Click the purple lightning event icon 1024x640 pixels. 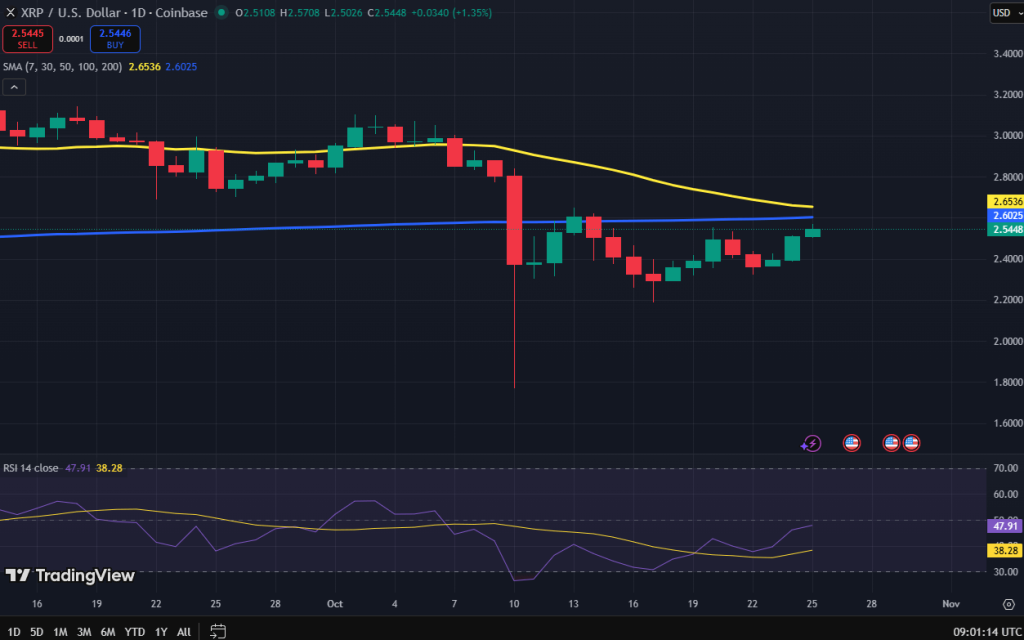811,443
